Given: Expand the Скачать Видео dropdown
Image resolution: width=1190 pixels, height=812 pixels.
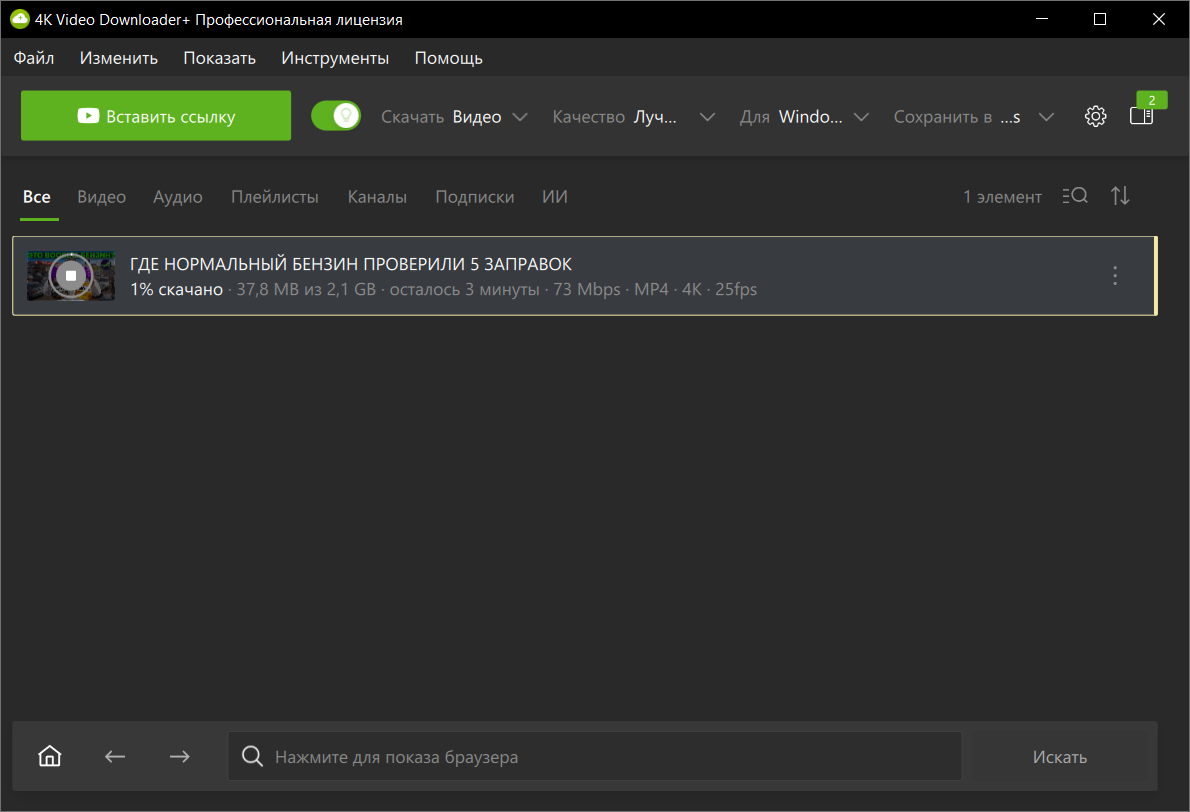Looking at the screenshot, I should (454, 117).
